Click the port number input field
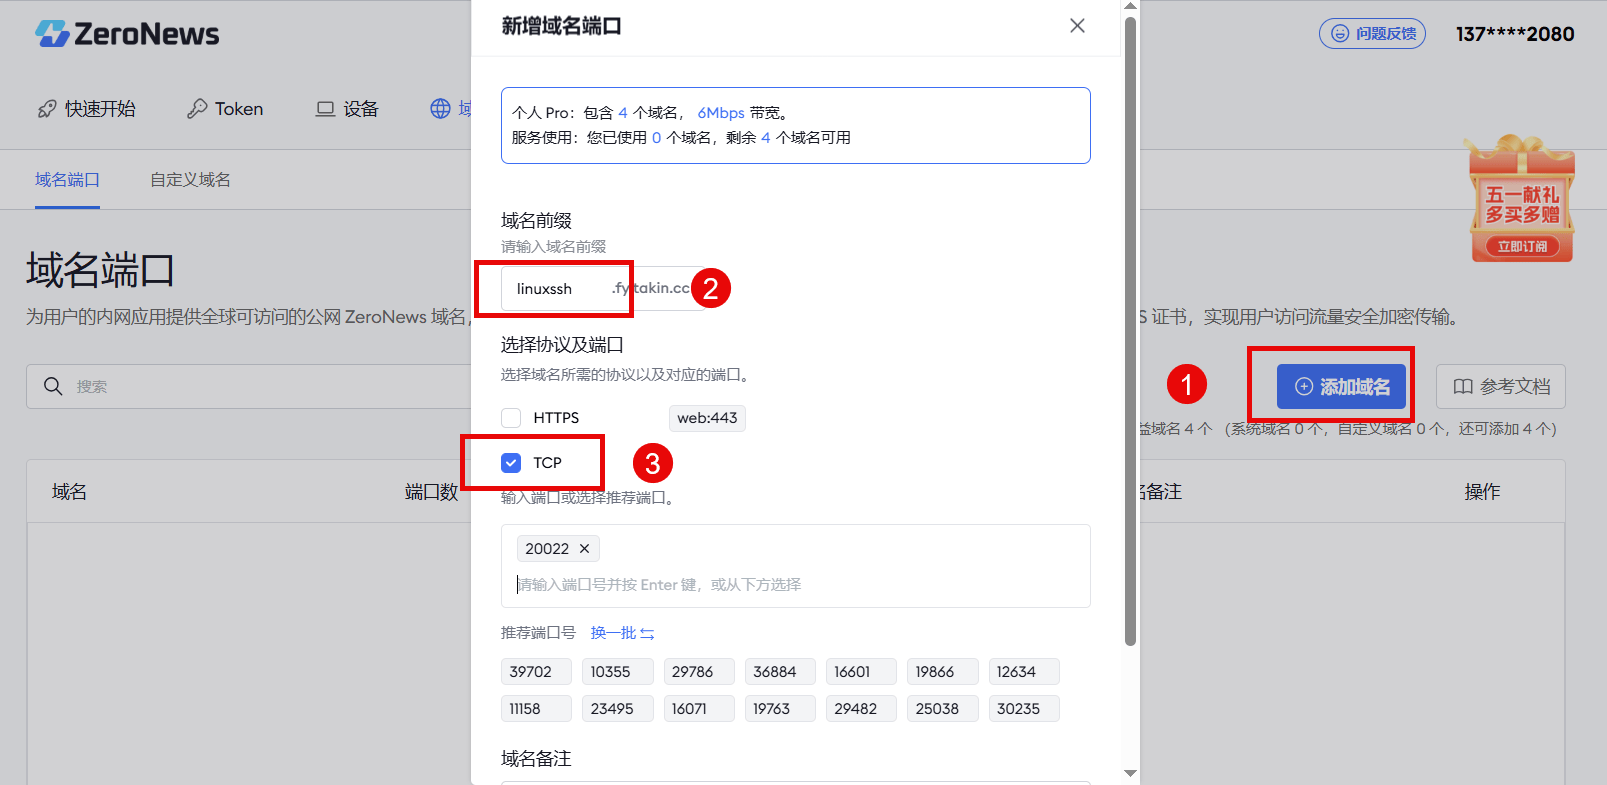 (795, 585)
